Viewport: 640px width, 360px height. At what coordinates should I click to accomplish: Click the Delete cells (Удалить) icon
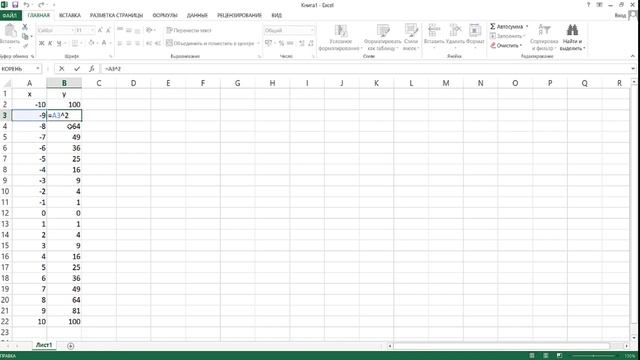455,31
